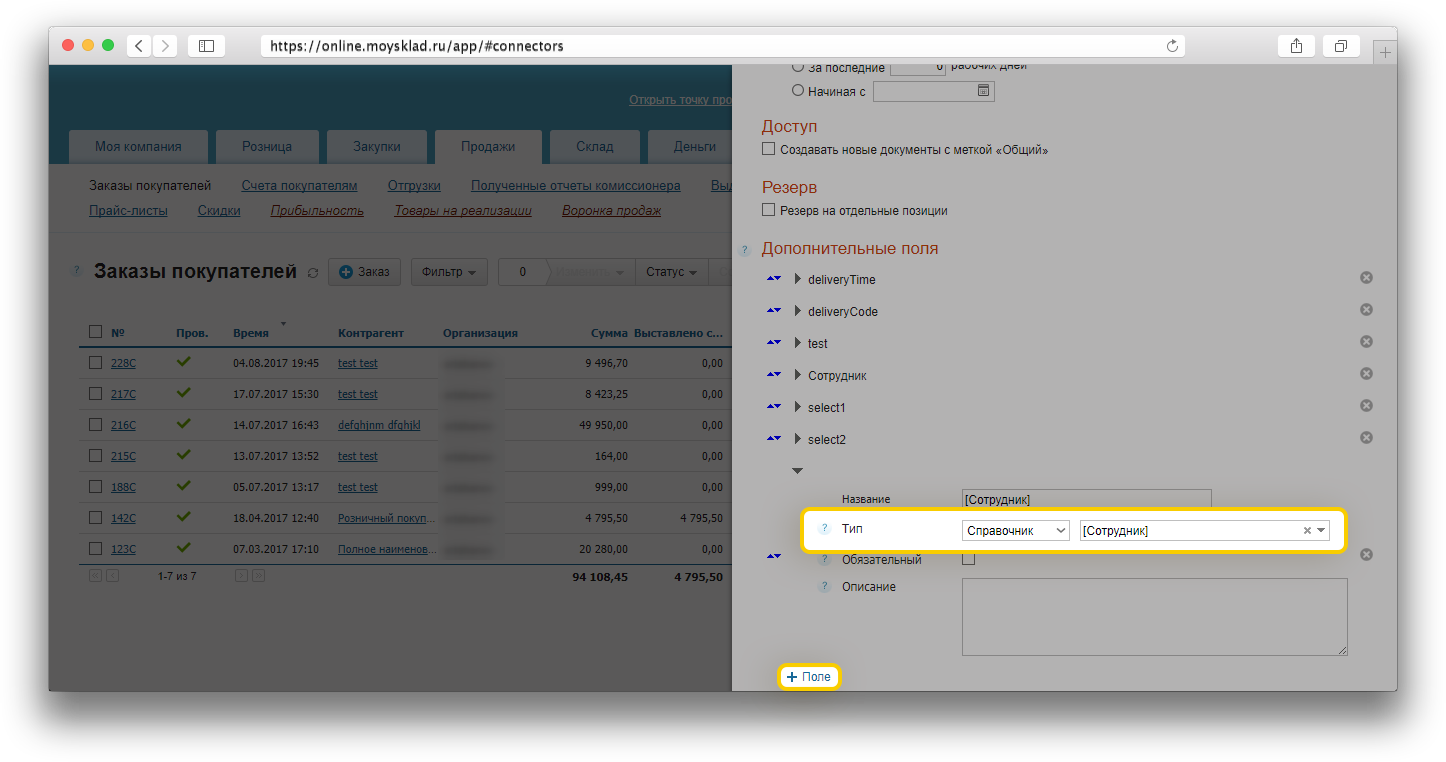Open the Статус dropdown
Screen dimensions: 1446x762
click(672, 272)
